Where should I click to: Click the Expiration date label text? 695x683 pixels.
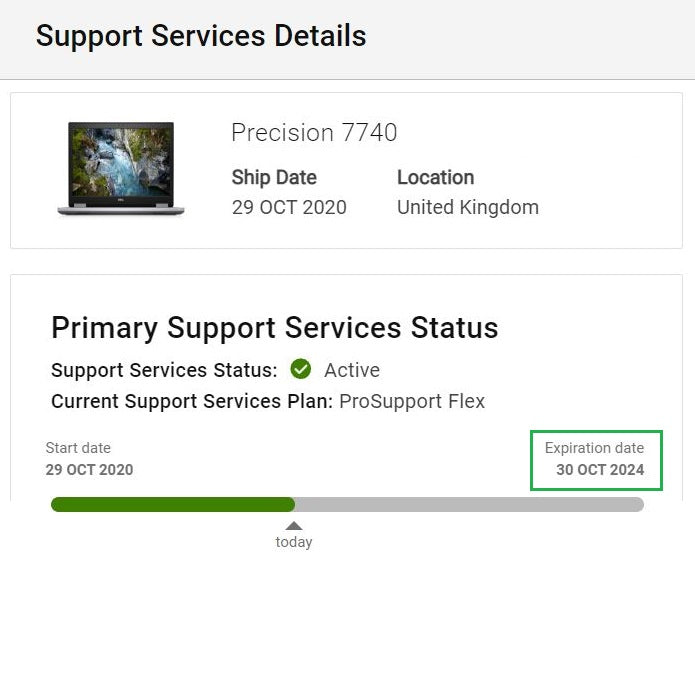click(x=594, y=448)
